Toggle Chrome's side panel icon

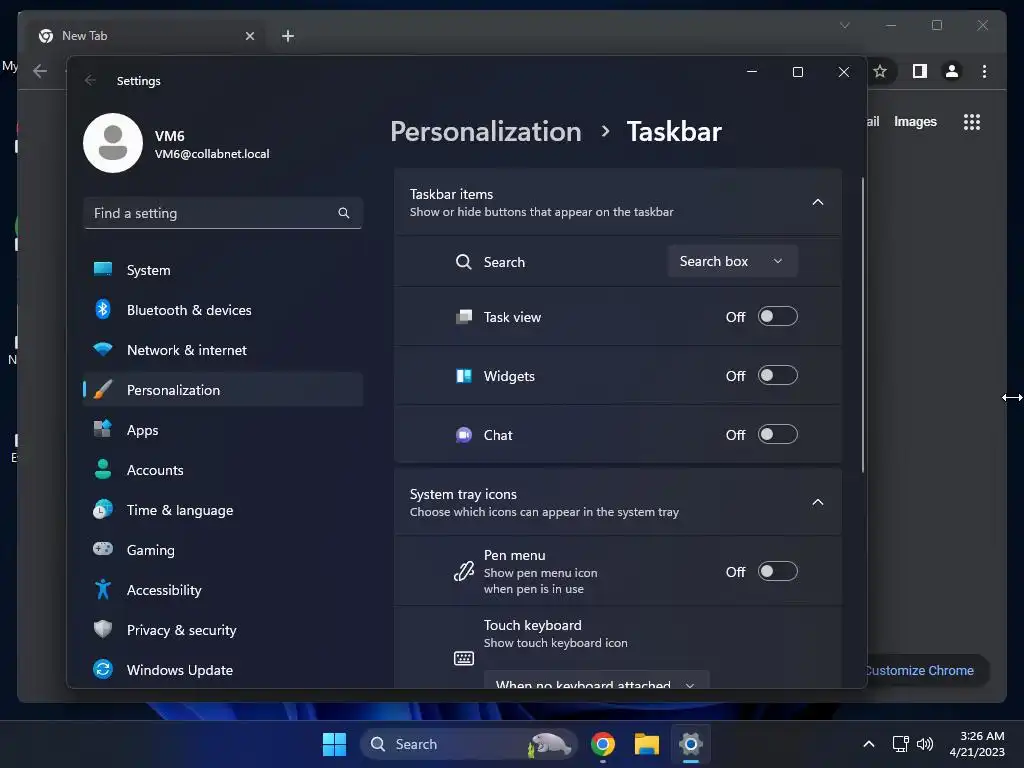pyautogui.click(x=920, y=71)
